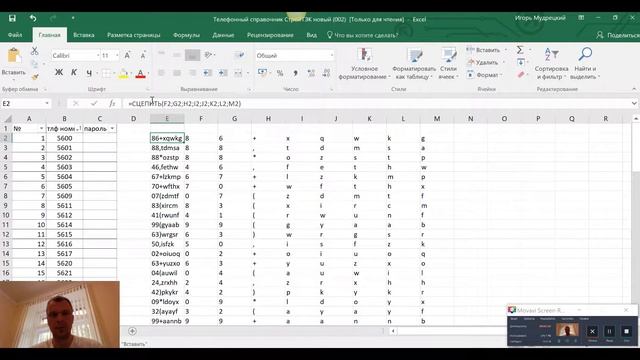Click the Stop button in Movavi recorder
Image resolution: width=640 pixels, height=360 pixels.
point(626,331)
